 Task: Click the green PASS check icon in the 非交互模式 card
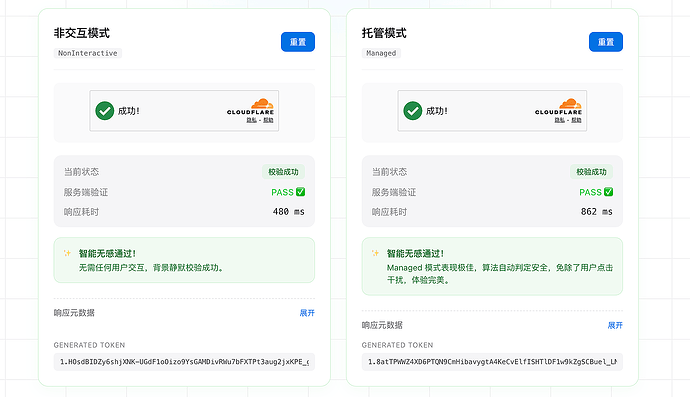coord(301,192)
